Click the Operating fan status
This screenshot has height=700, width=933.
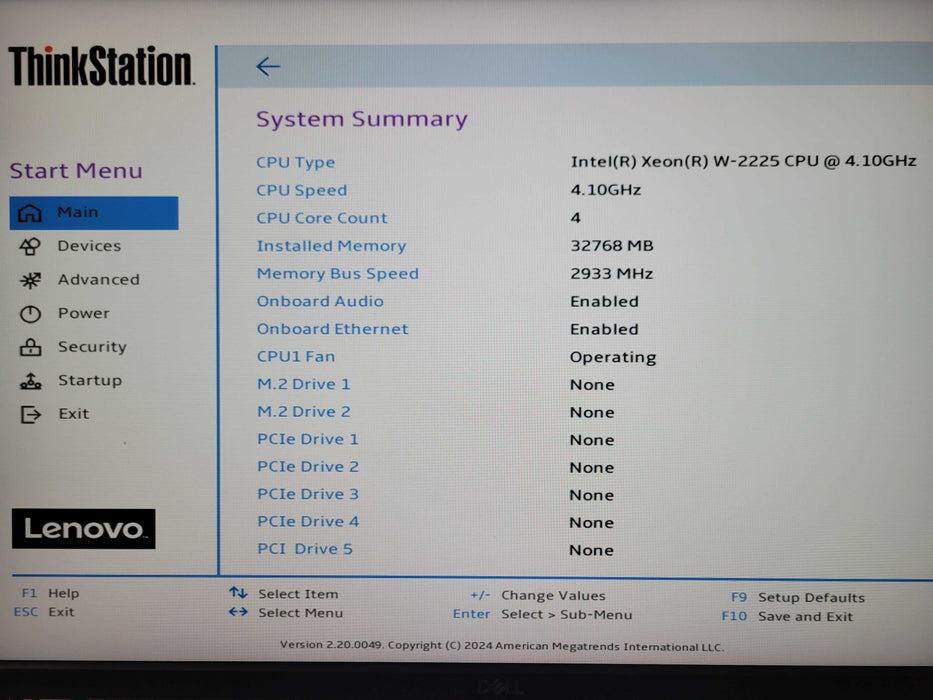[613, 358]
